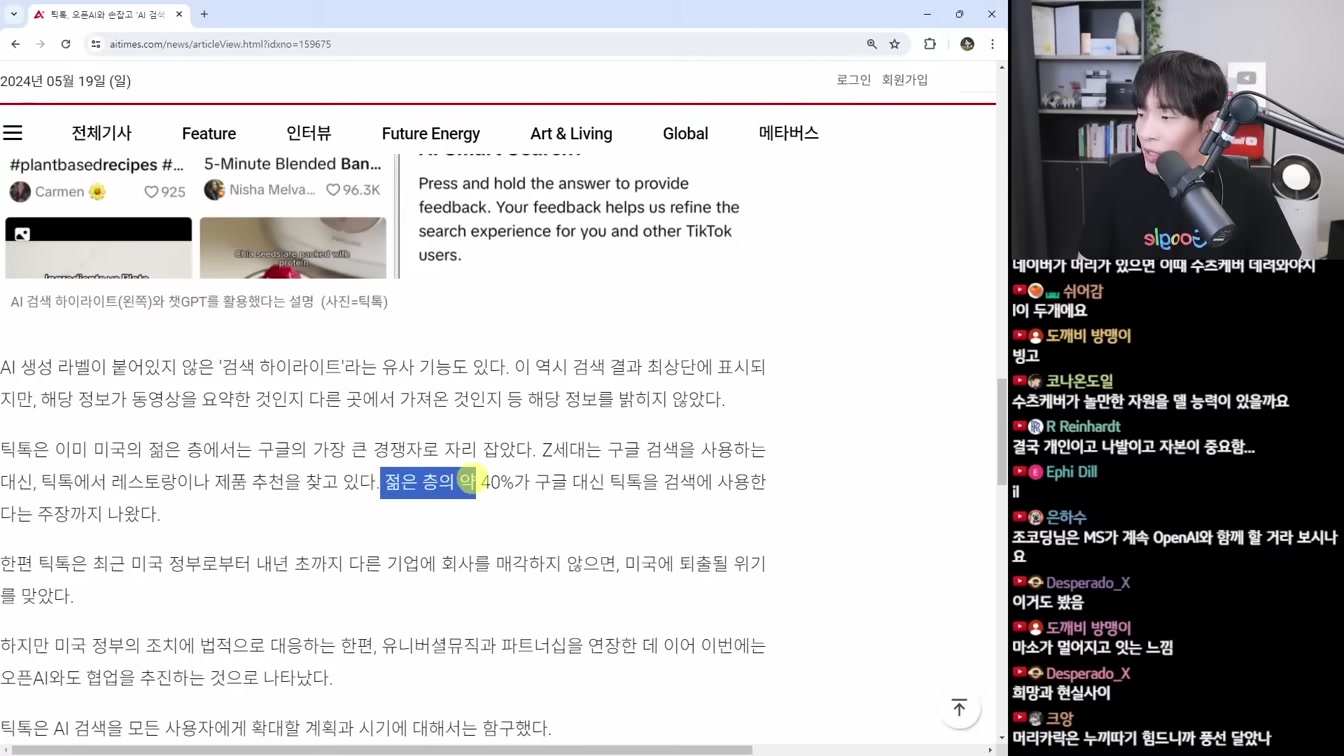Jump to top with the up-arrow button
This screenshot has width=1344, height=756.
959,708
